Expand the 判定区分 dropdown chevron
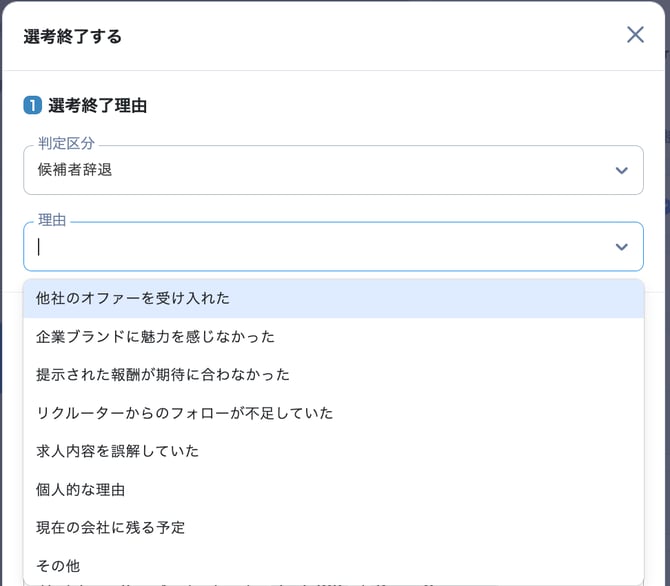This screenshot has width=670, height=586. (621, 171)
